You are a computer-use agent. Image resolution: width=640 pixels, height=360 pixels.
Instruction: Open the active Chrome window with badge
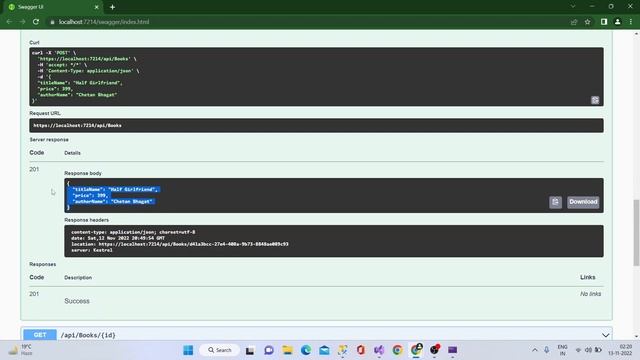[x=416, y=350]
